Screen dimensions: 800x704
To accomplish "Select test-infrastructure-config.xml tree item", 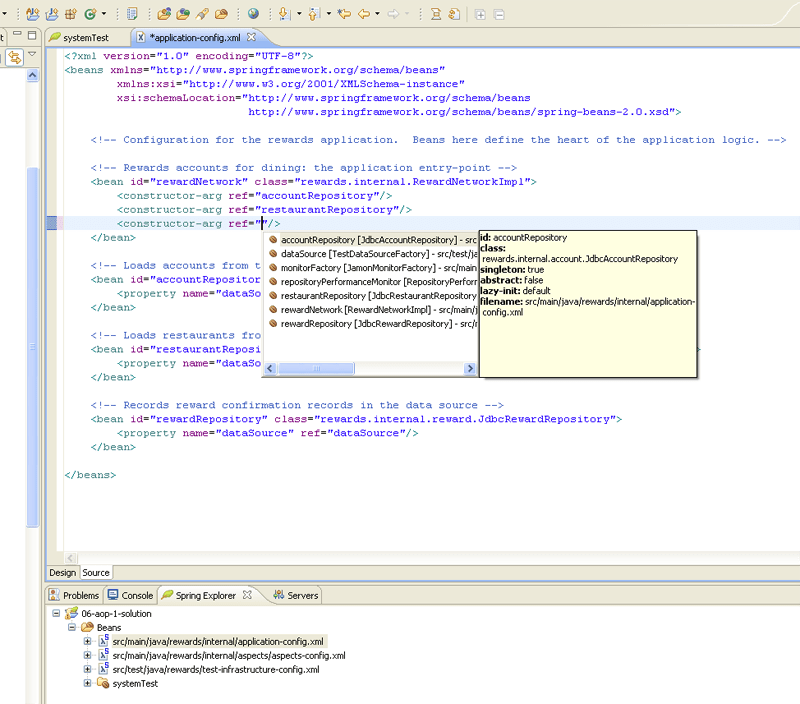I will [216, 669].
